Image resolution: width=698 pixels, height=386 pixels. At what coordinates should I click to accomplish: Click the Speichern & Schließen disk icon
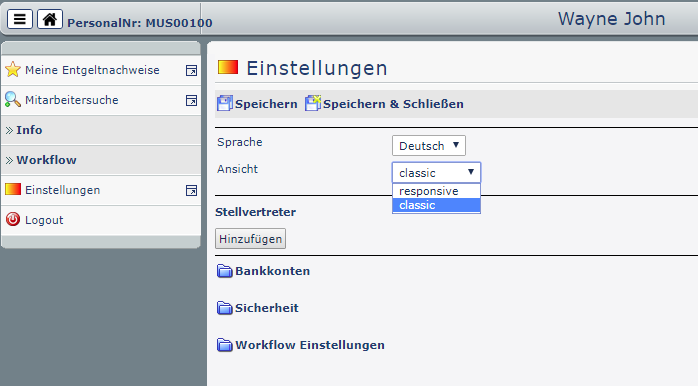pyautogui.click(x=313, y=103)
